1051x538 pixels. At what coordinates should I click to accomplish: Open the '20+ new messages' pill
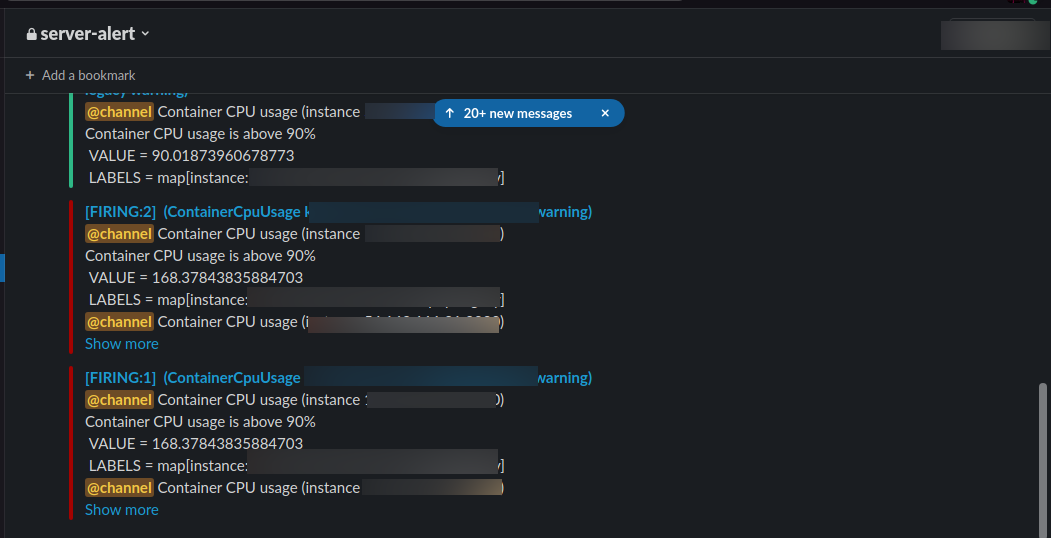click(517, 113)
